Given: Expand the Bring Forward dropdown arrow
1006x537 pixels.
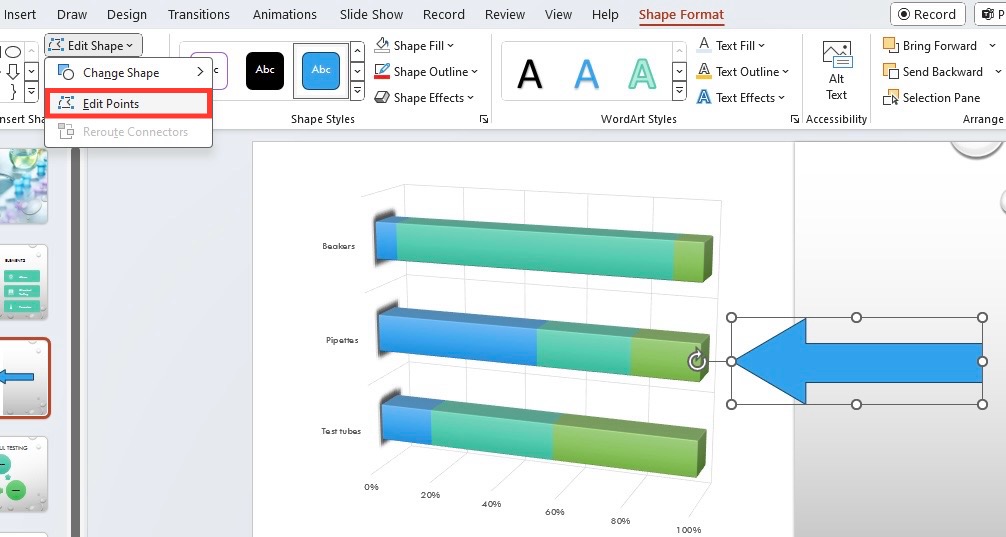Looking at the screenshot, I should [x=993, y=46].
